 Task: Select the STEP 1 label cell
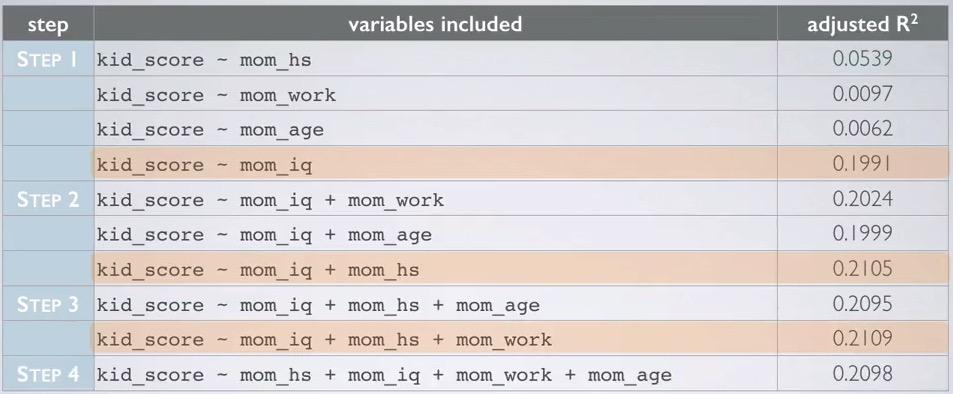tap(48, 60)
